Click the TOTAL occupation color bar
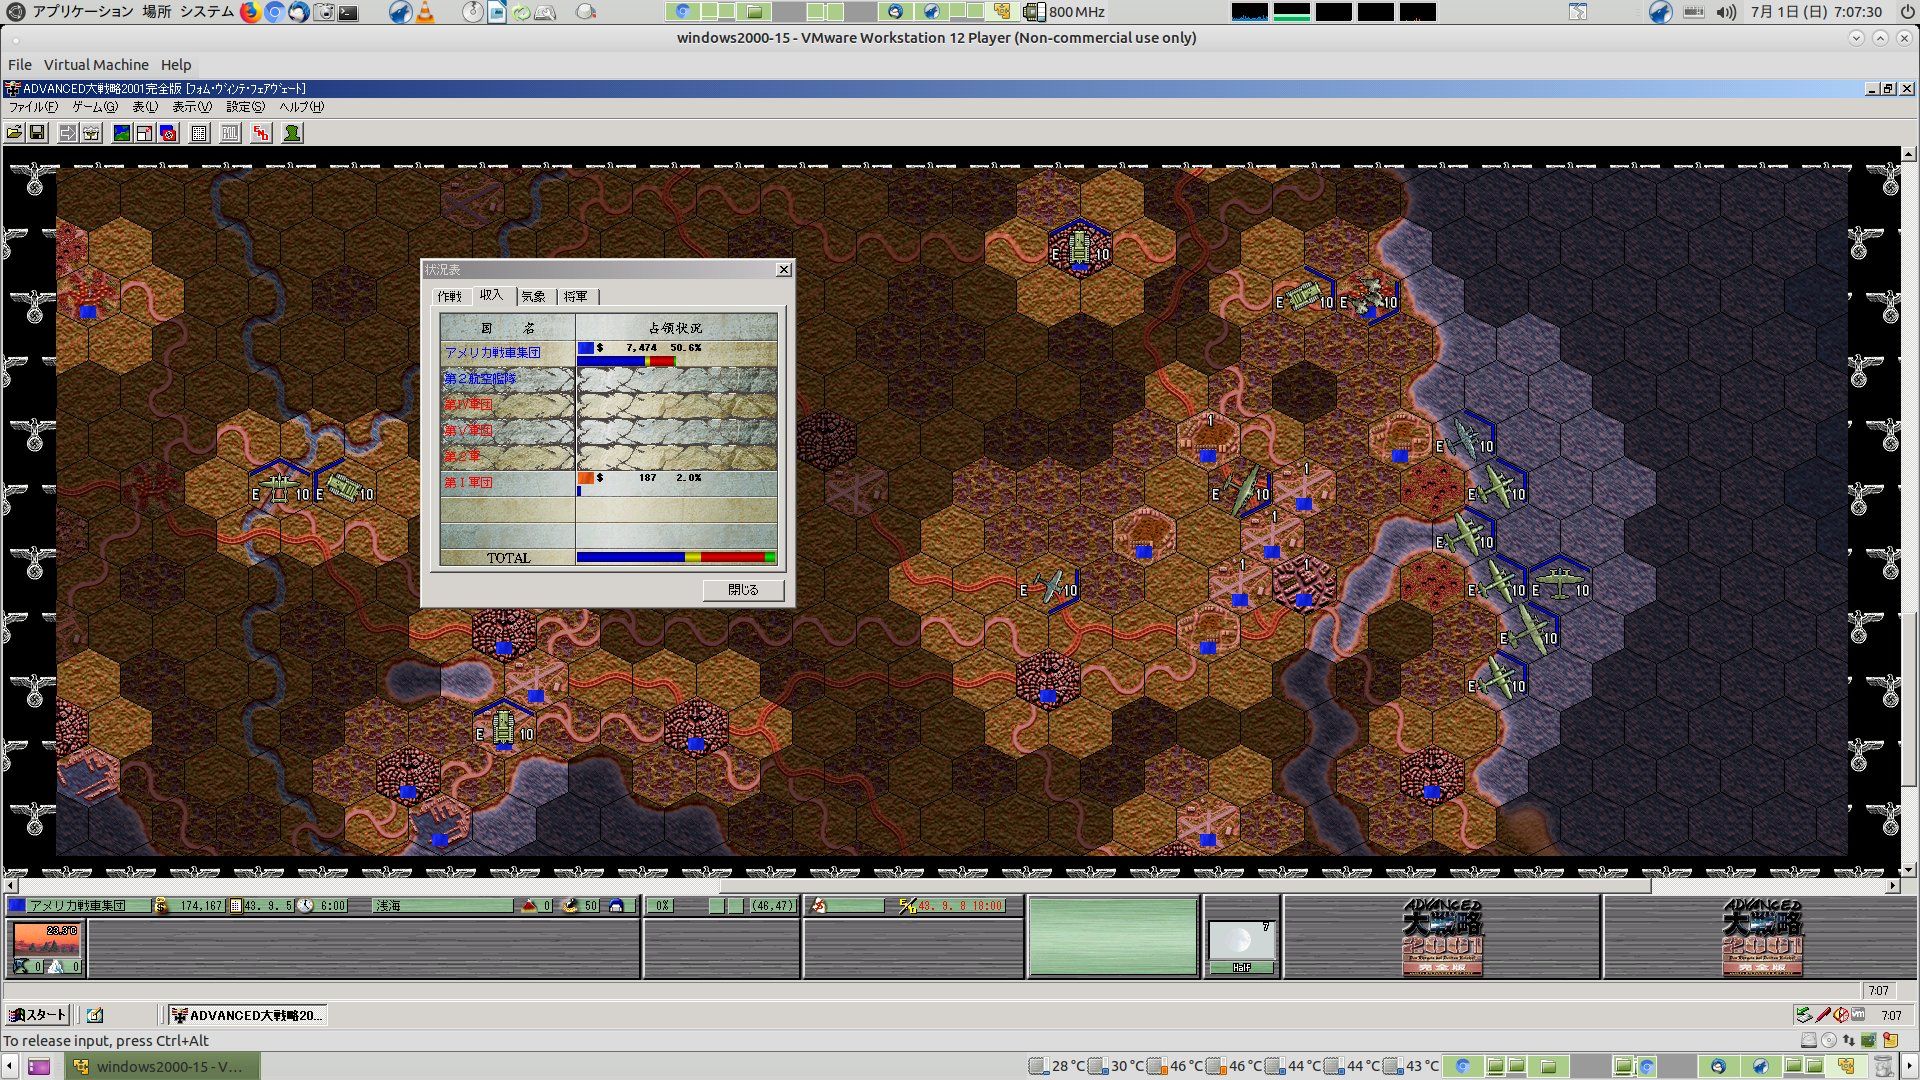The width and height of the screenshot is (1920, 1080). coord(676,558)
